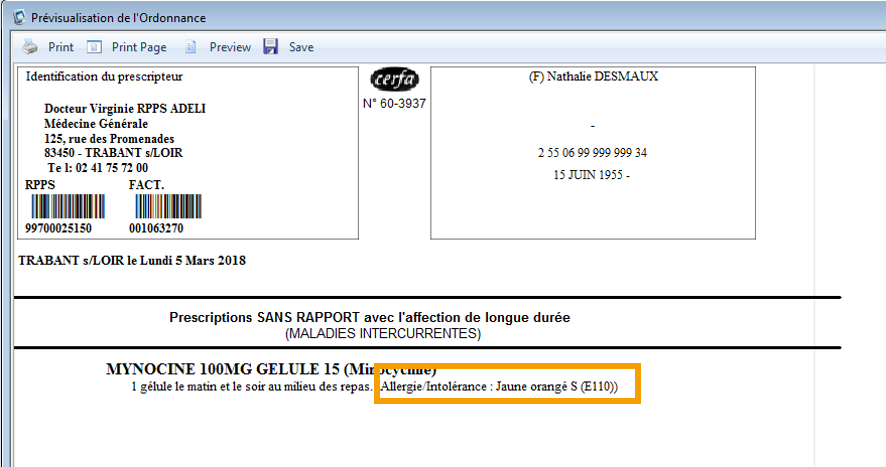Click the window title bar application icon
The height and width of the screenshot is (467, 886).
tap(17, 17)
